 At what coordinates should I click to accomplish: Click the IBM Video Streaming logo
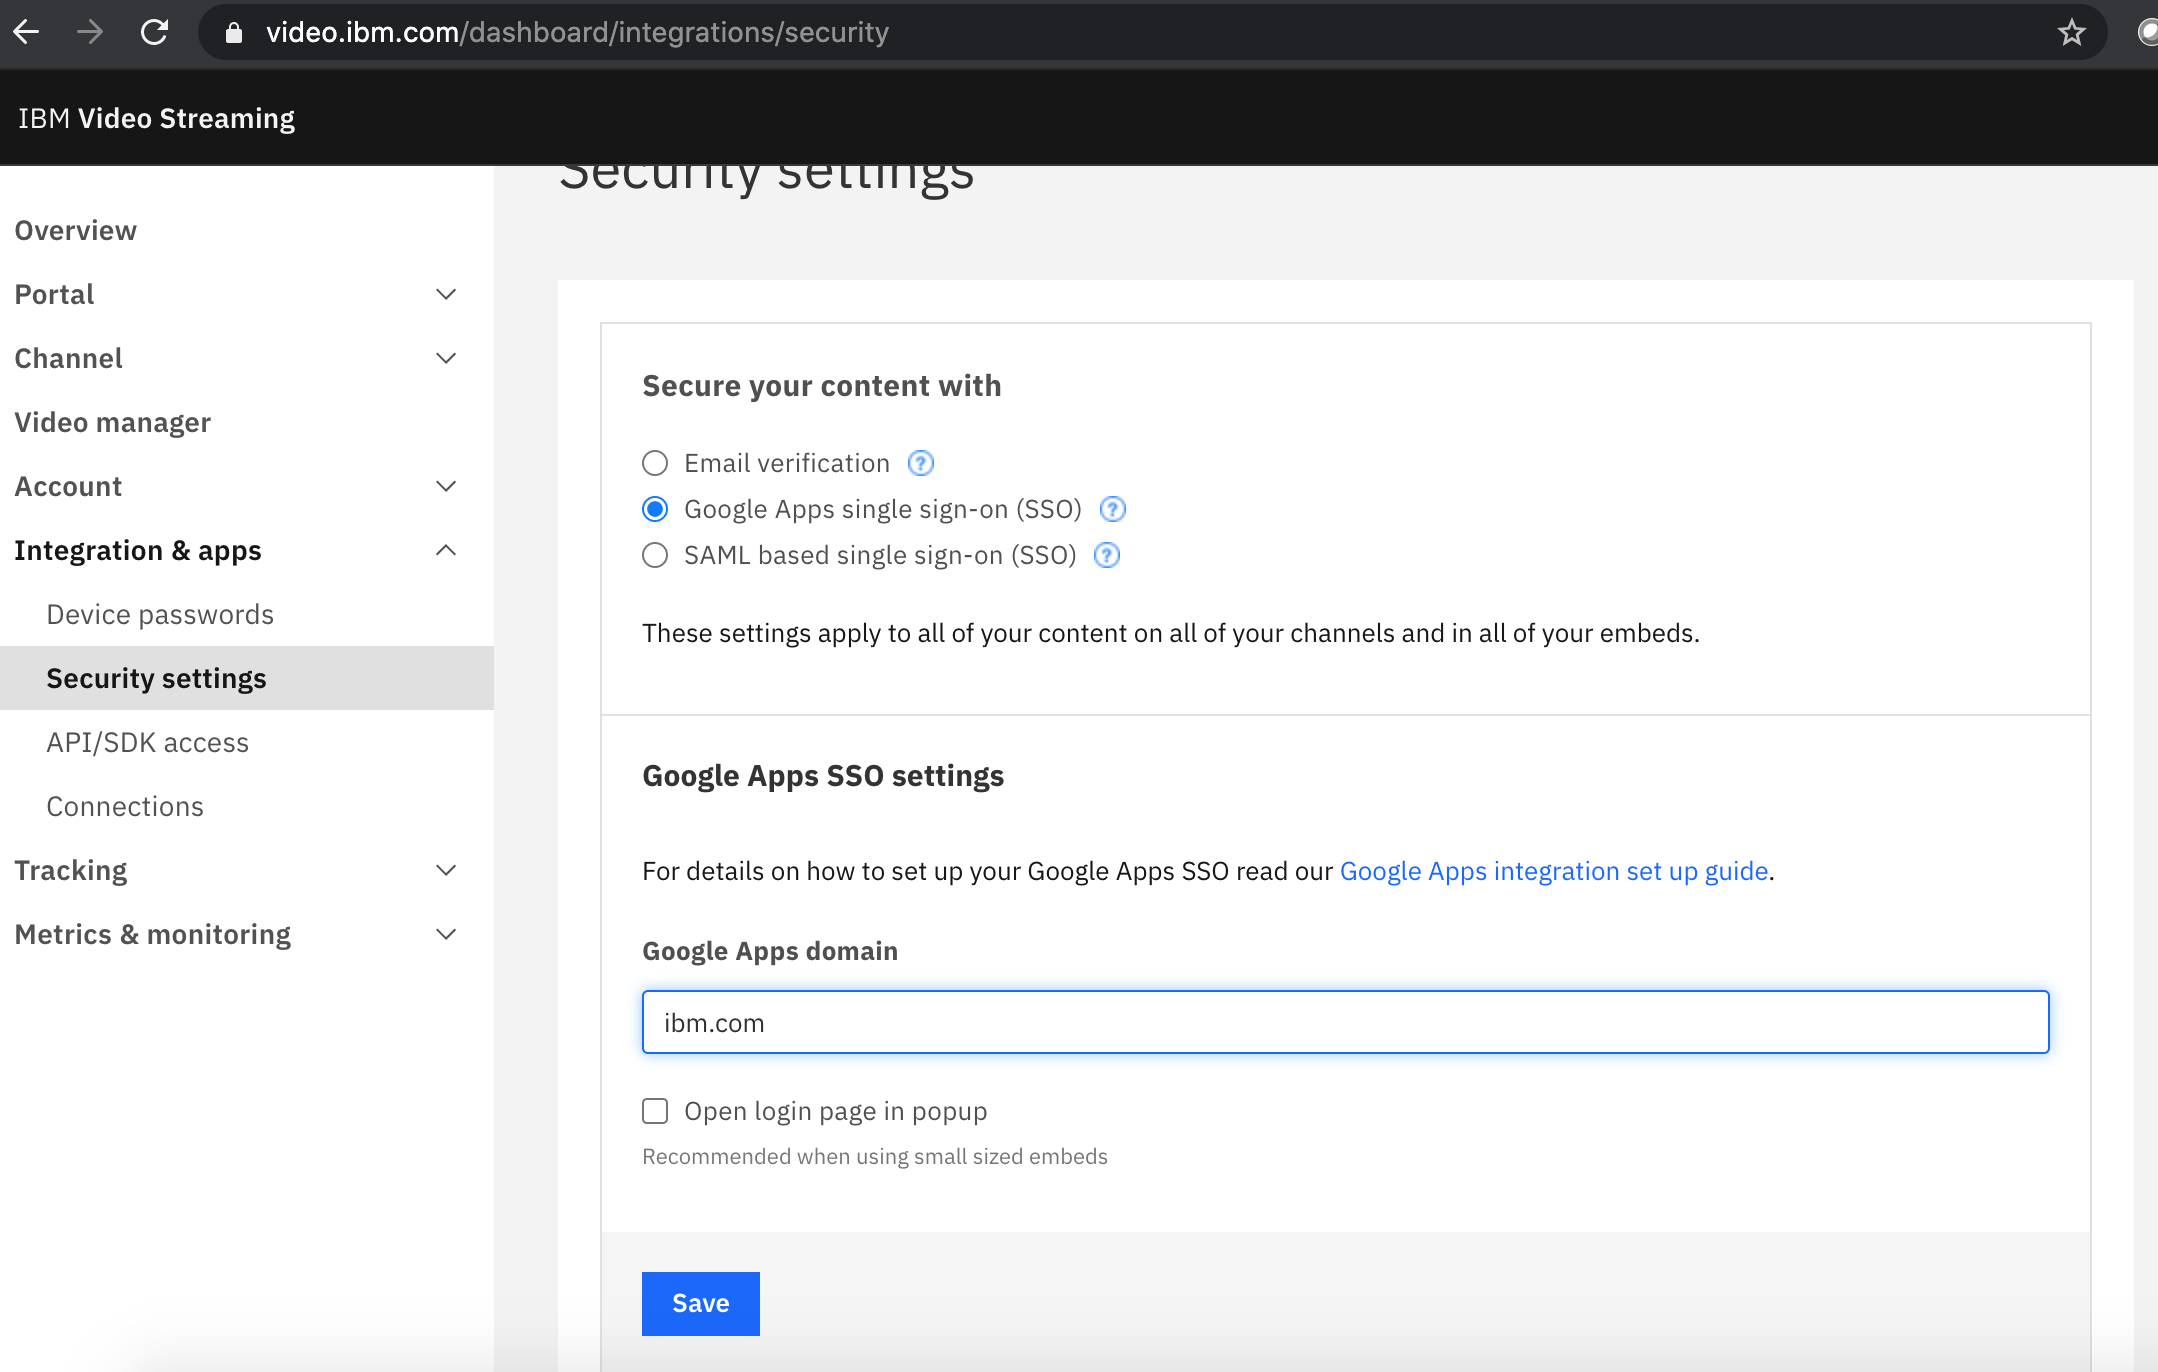(156, 118)
